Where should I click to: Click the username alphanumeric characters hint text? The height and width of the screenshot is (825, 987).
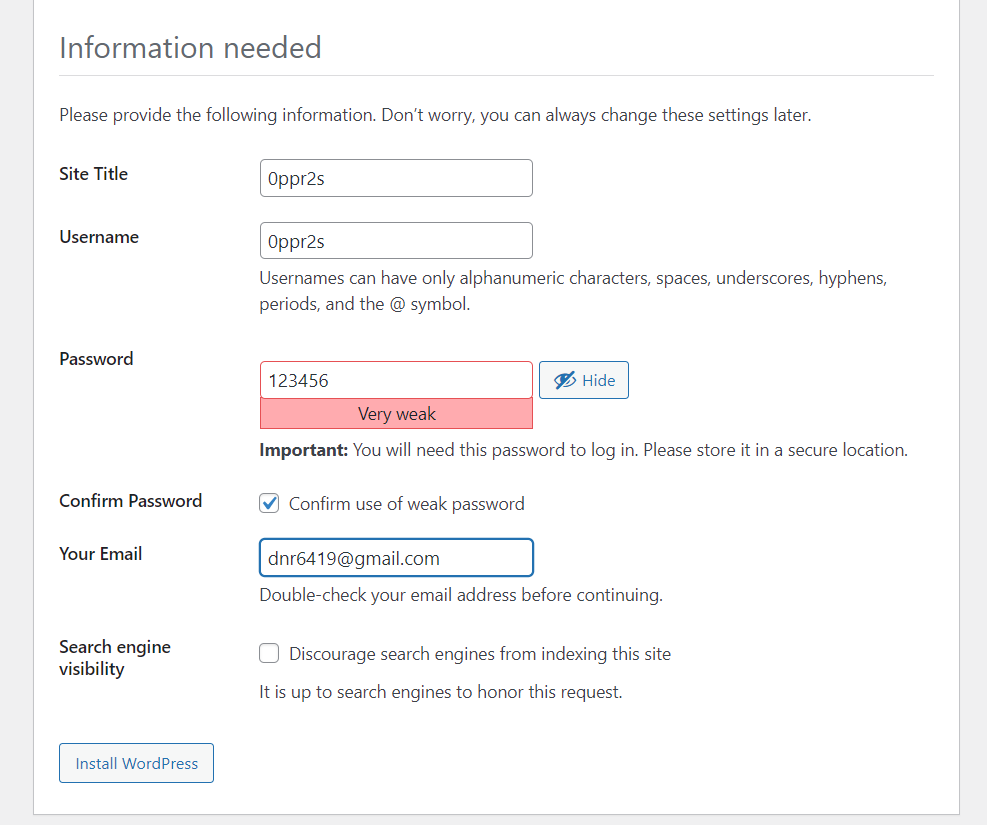pyautogui.click(x=573, y=291)
